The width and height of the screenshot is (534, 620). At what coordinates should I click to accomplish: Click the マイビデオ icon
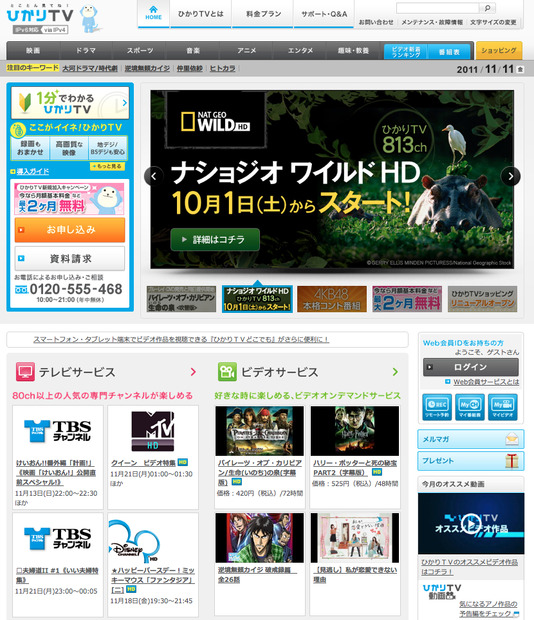(x=503, y=407)
